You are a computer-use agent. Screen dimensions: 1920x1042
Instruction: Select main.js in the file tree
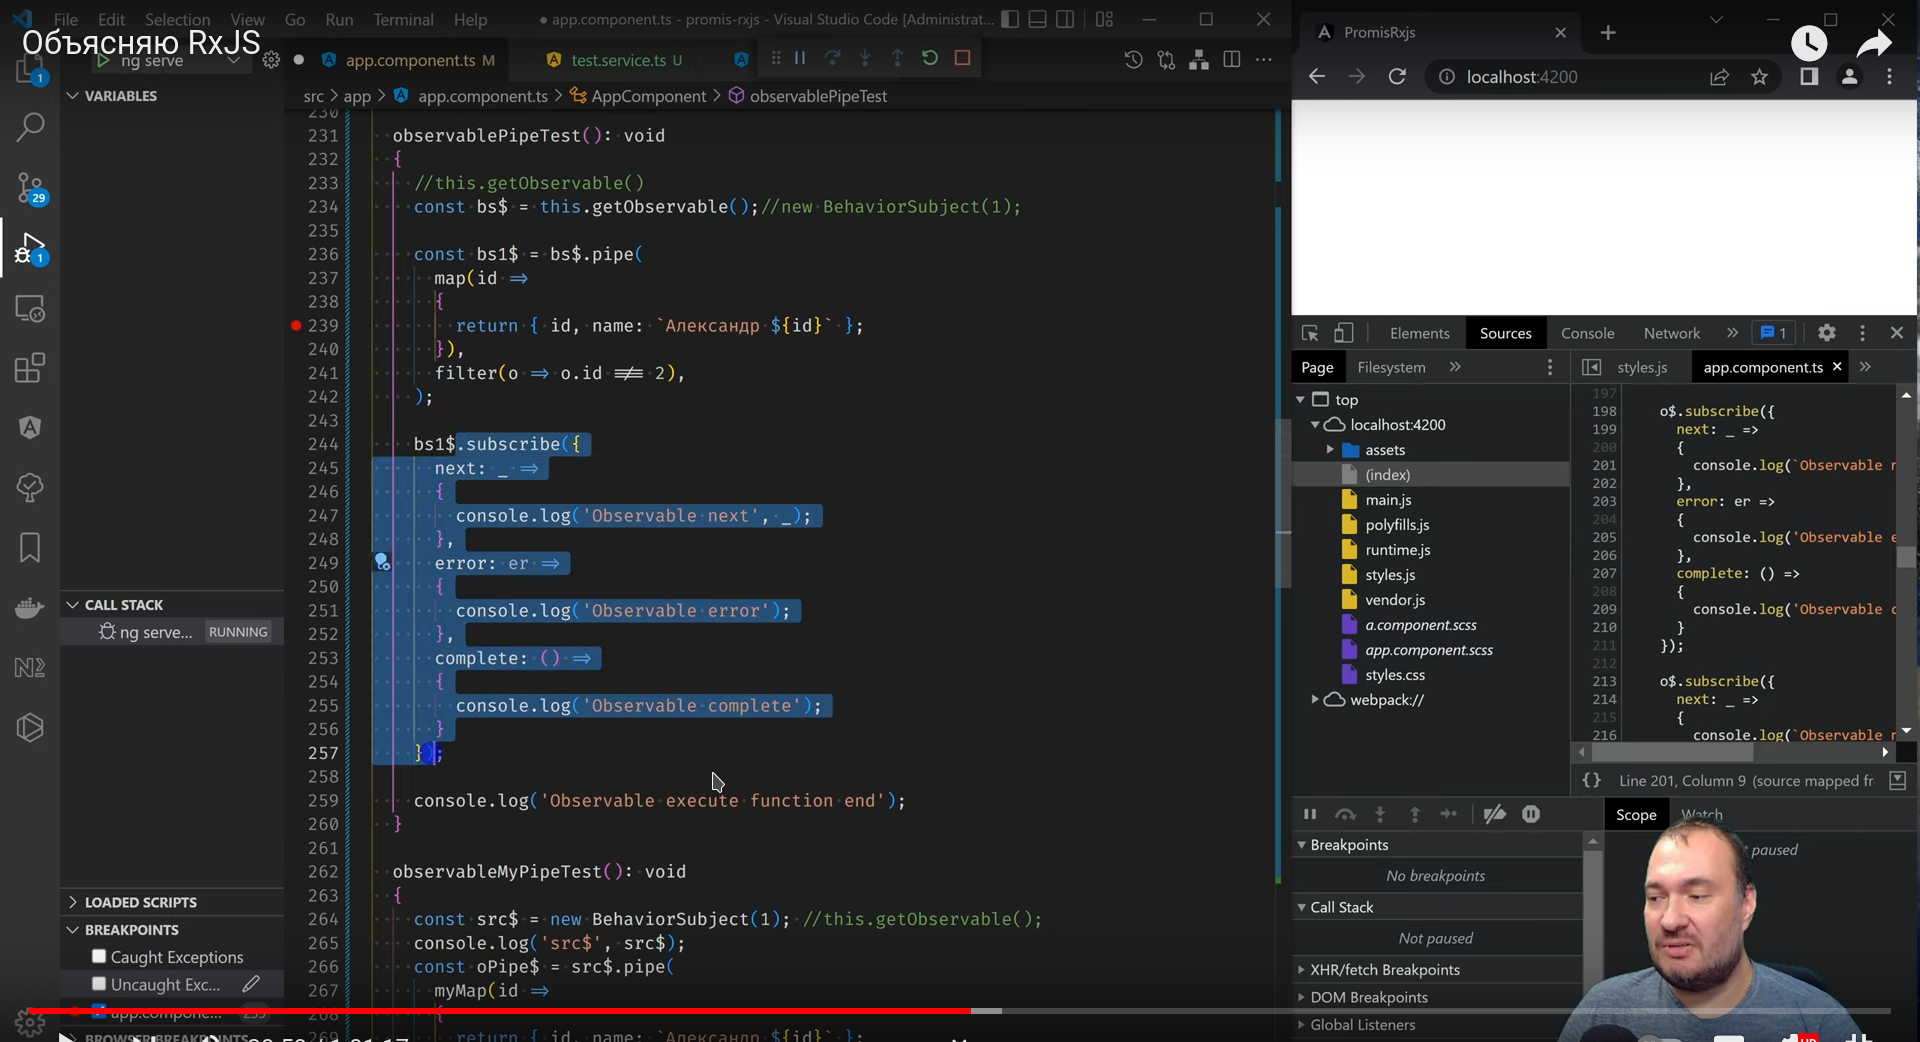pyautogui.click(x=1388, y=500)
